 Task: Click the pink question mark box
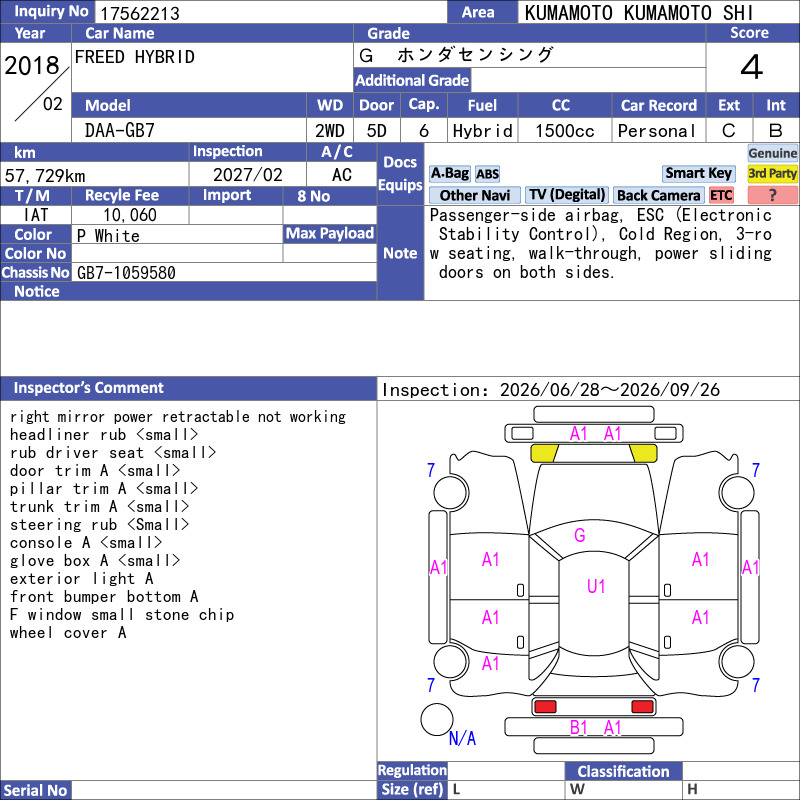772,195
